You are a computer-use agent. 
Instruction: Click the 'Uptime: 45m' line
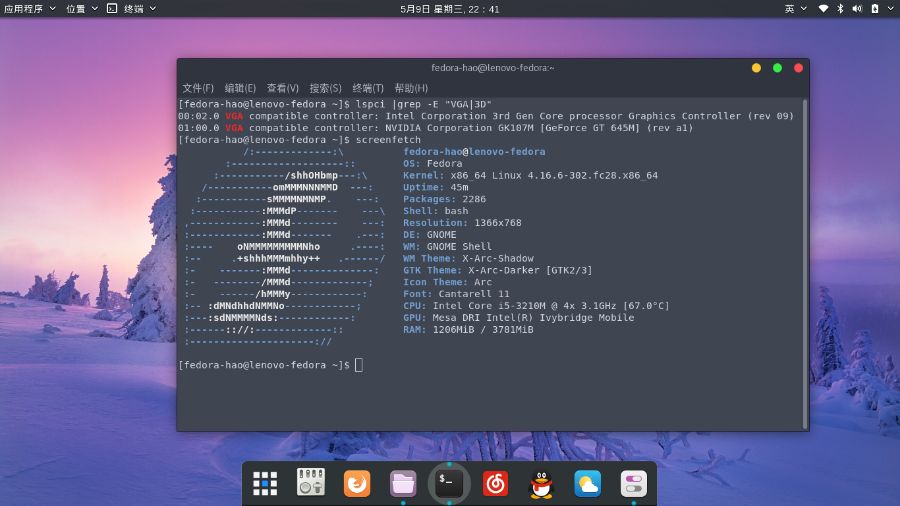pyautogui.click(x=436, y=187)
